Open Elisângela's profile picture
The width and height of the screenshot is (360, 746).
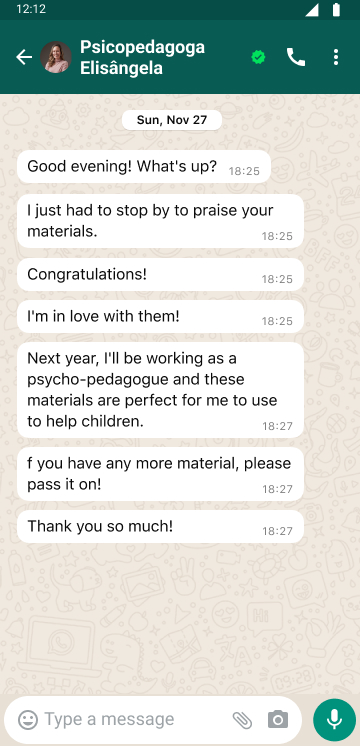[56, 57]
